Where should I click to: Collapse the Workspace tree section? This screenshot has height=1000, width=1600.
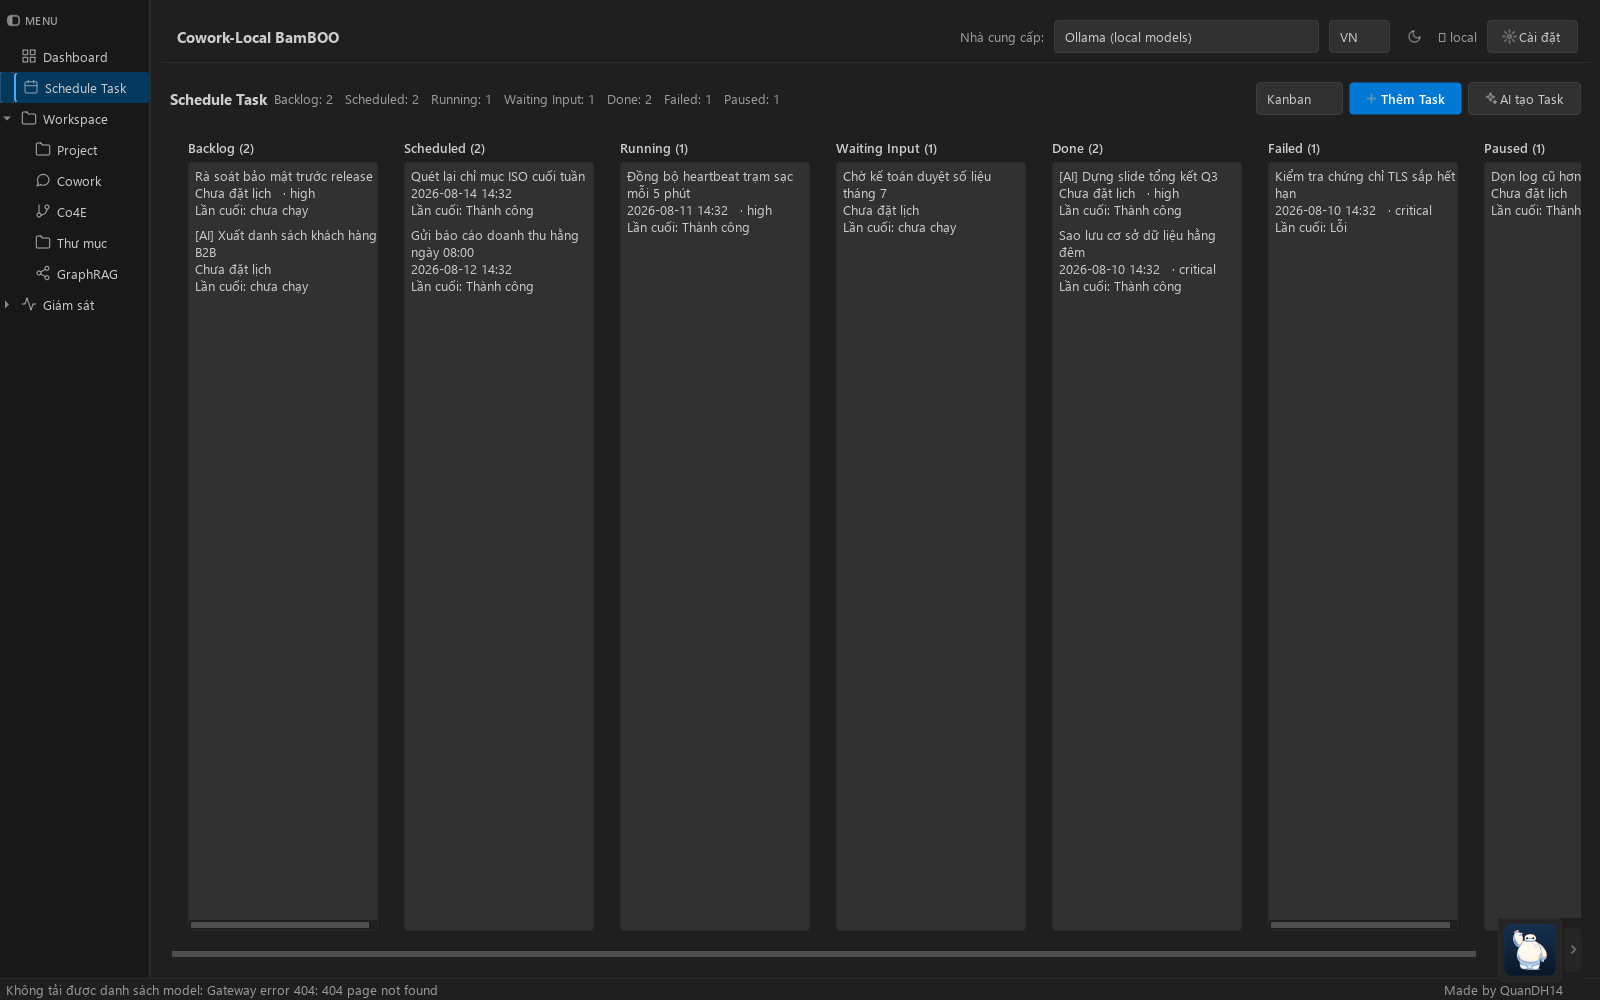pyautogui.click(x=8, y=119)
